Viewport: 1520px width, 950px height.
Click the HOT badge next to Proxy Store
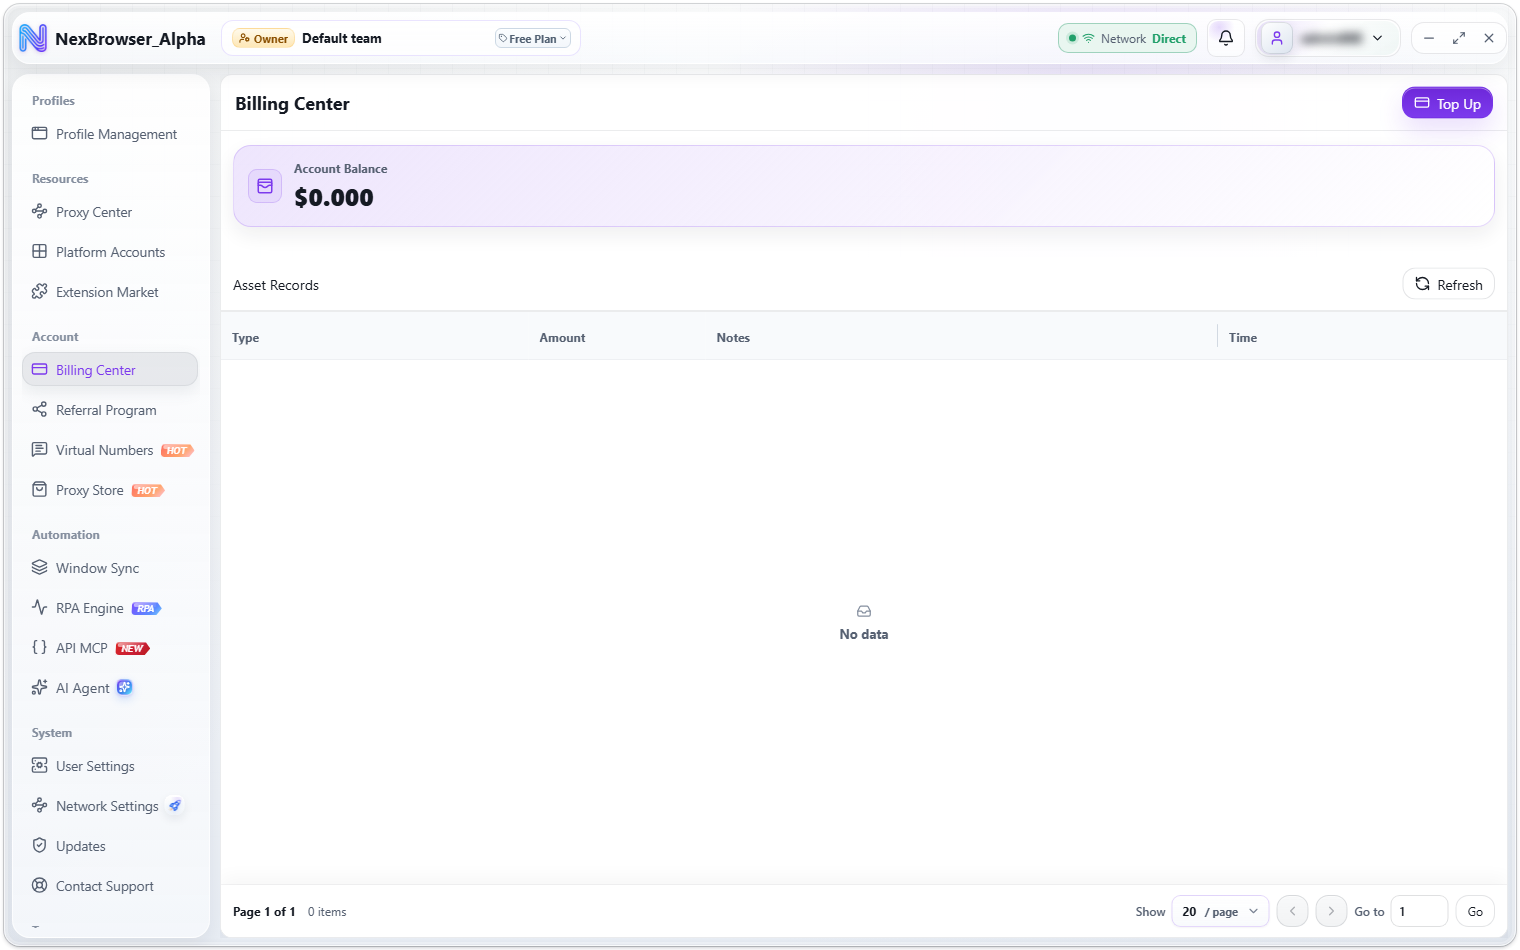[147, 490]
